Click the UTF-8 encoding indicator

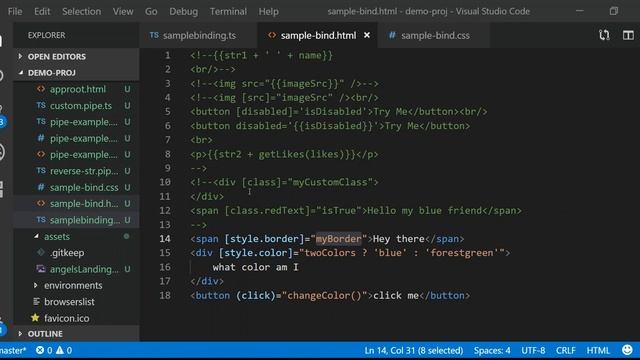pos(533,350)
